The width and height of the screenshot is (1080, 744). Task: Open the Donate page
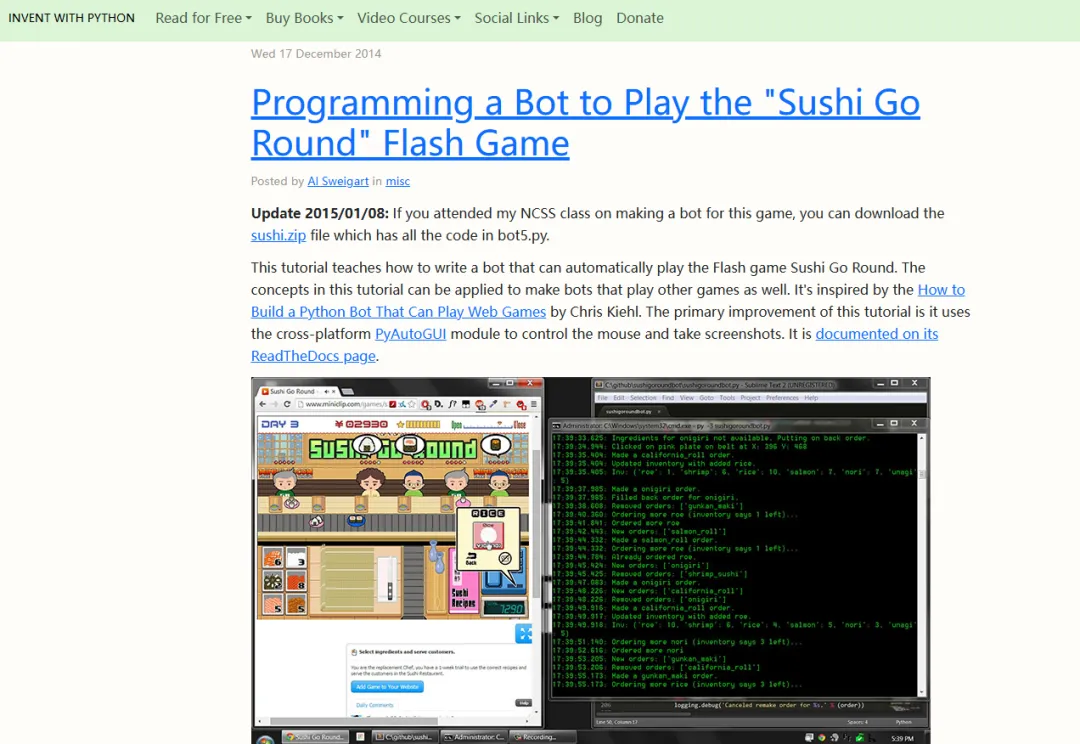coord(640,18)
